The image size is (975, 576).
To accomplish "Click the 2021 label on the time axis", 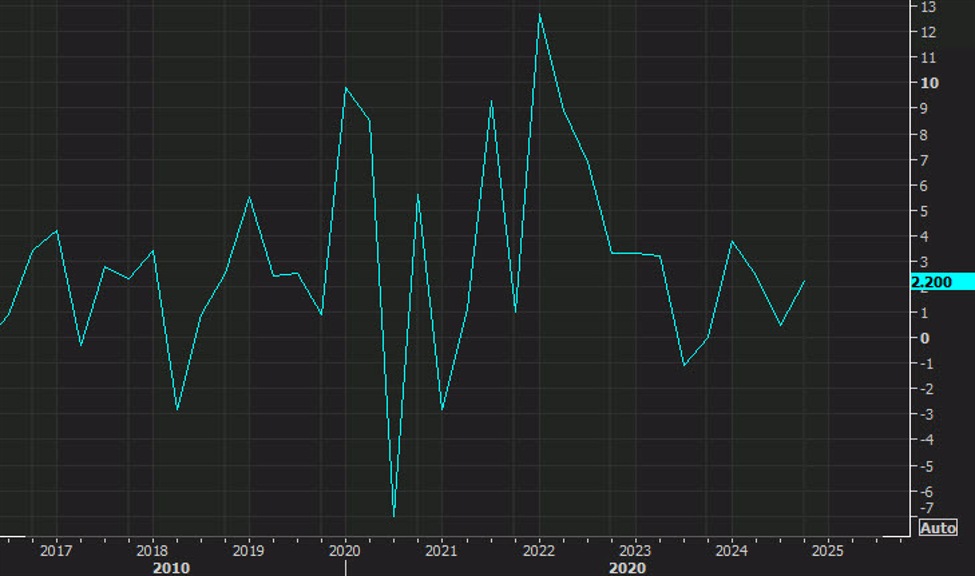I will [443, 549].
